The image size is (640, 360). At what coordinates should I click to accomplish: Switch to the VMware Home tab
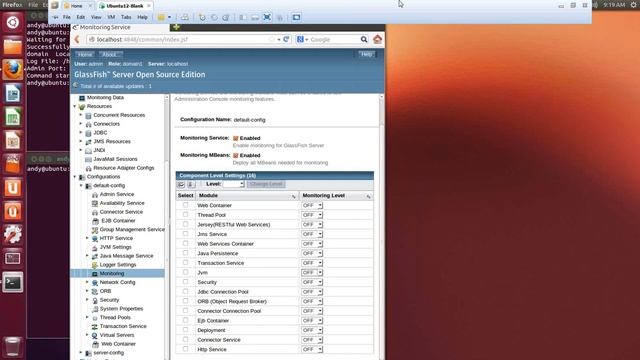click(78, 6)
